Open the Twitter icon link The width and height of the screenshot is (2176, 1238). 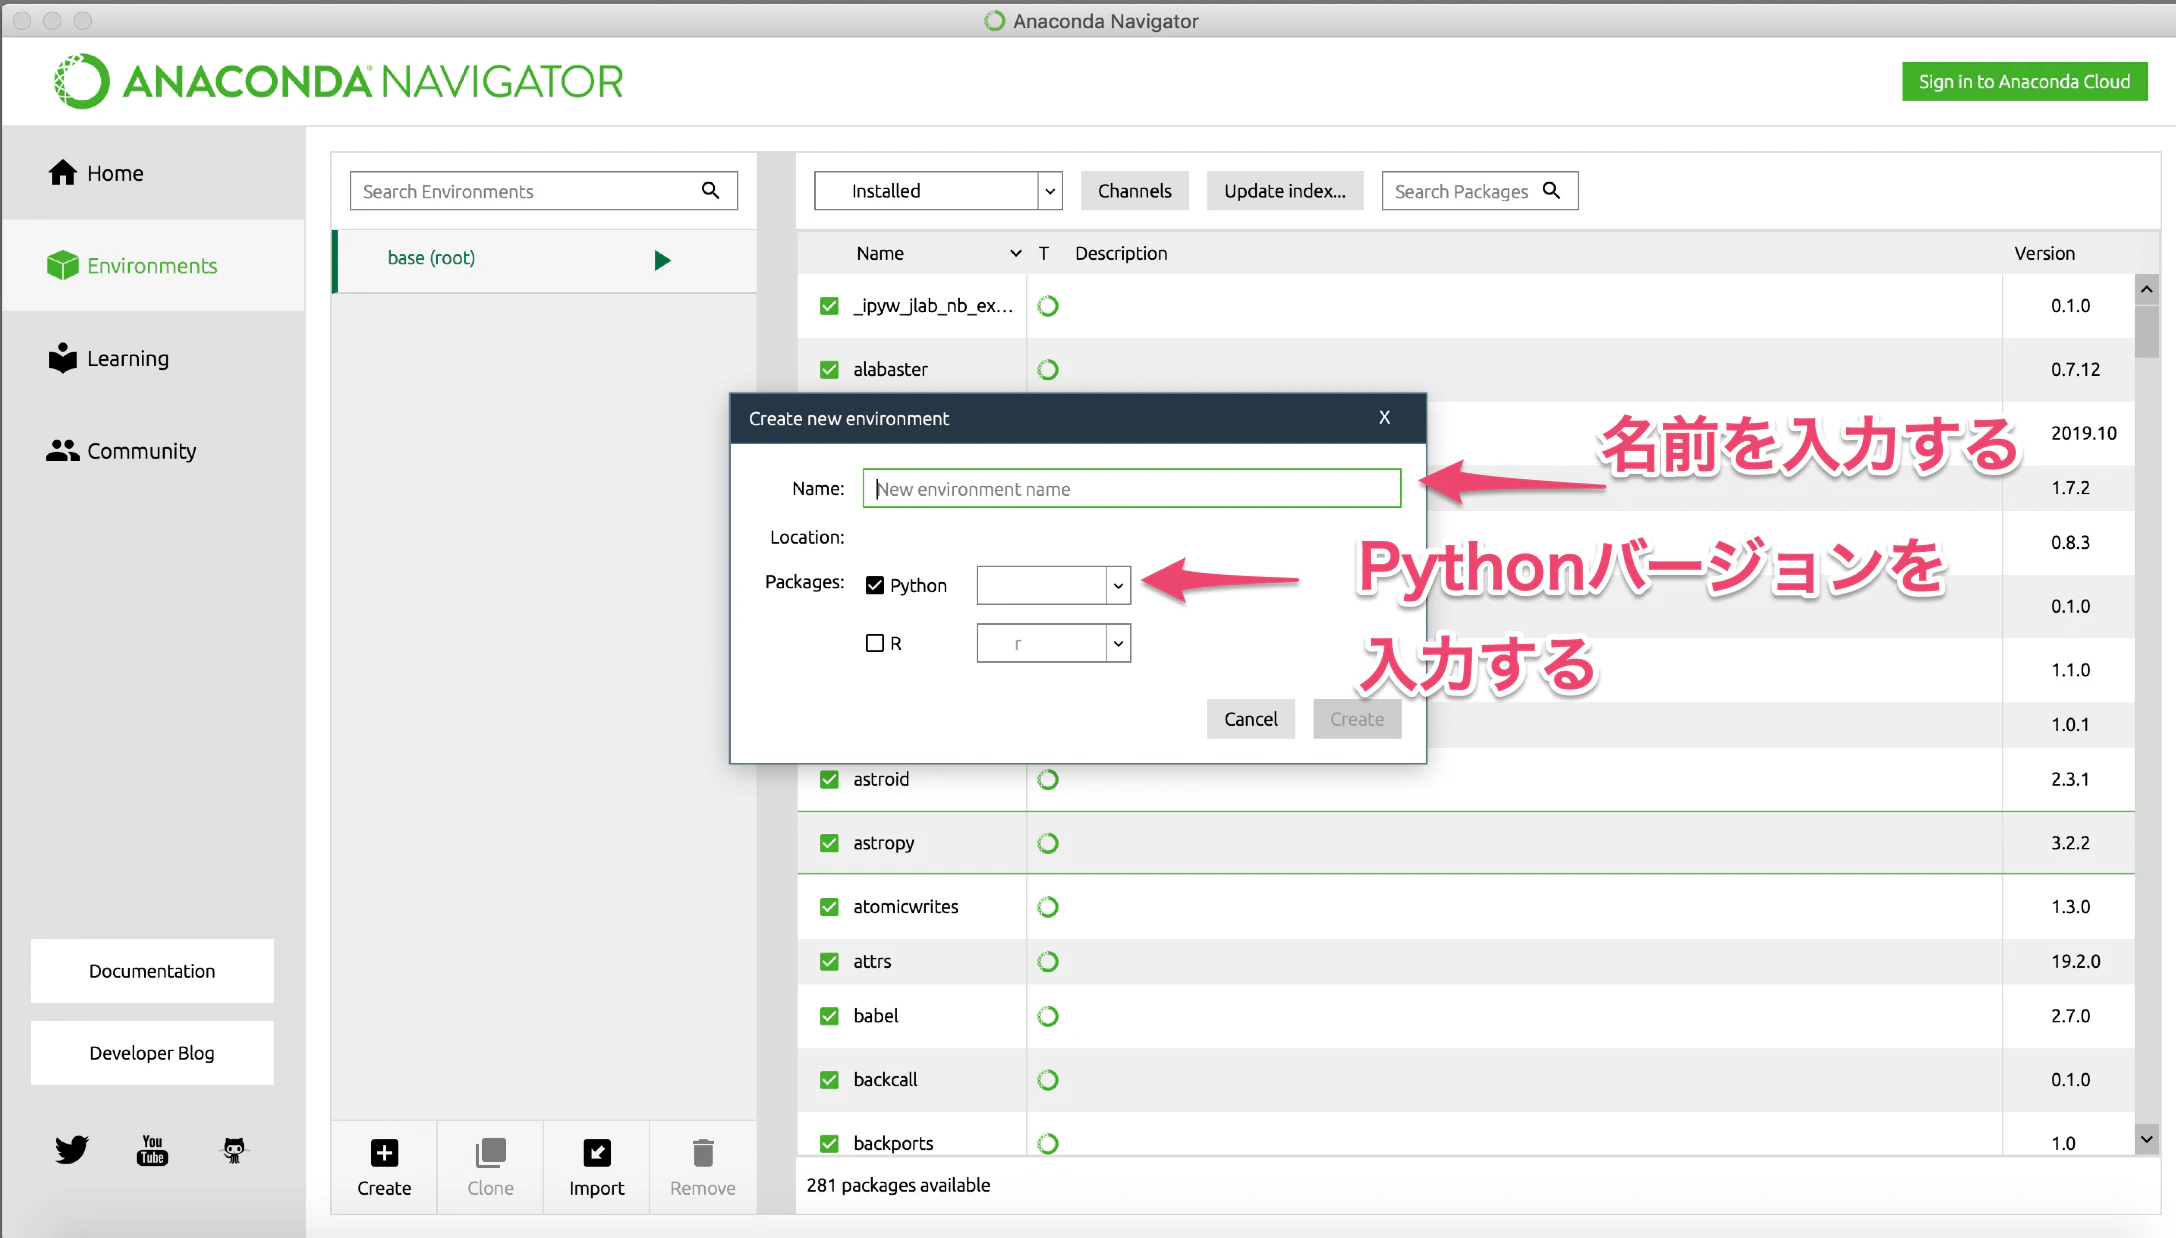(72, 1149)
